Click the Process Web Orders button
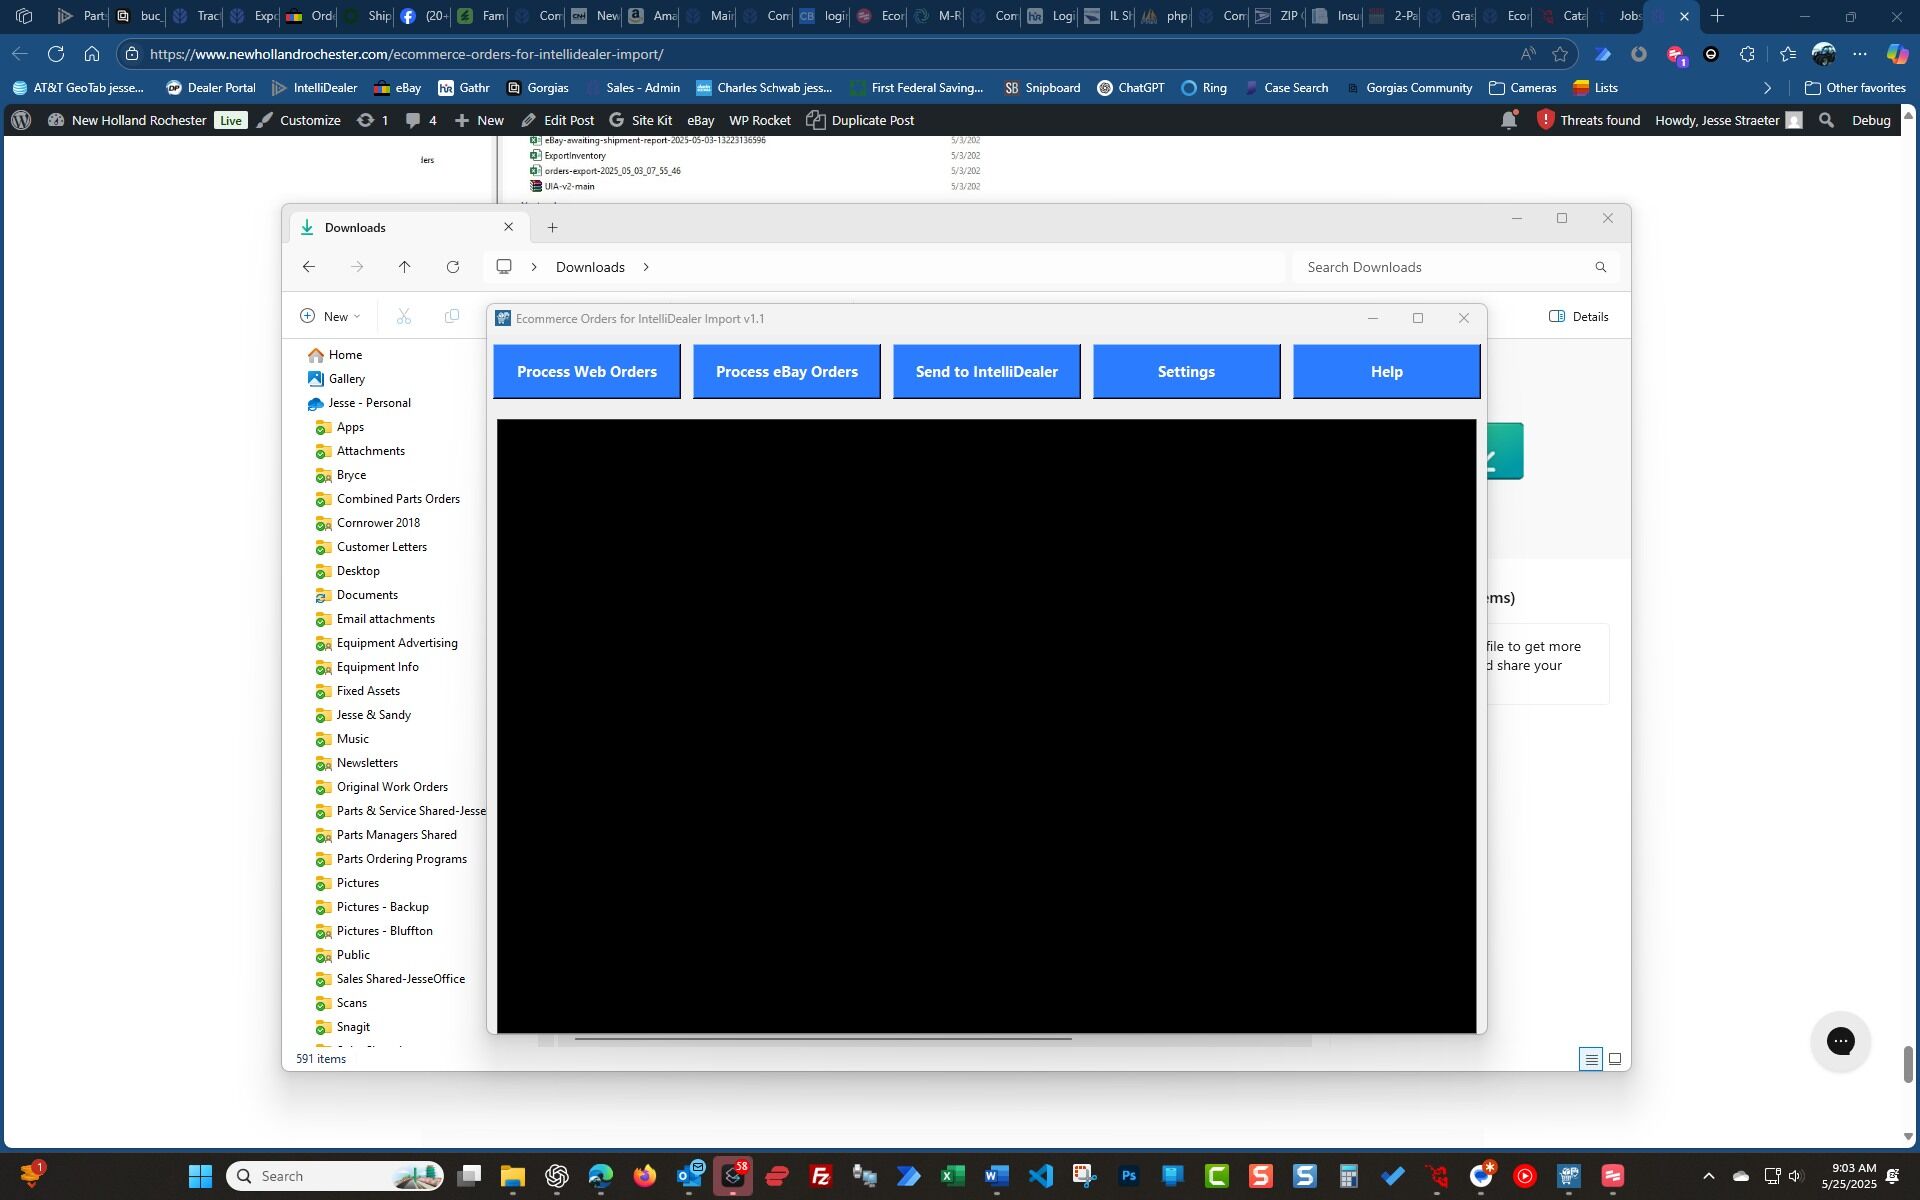 coord(586,372)
